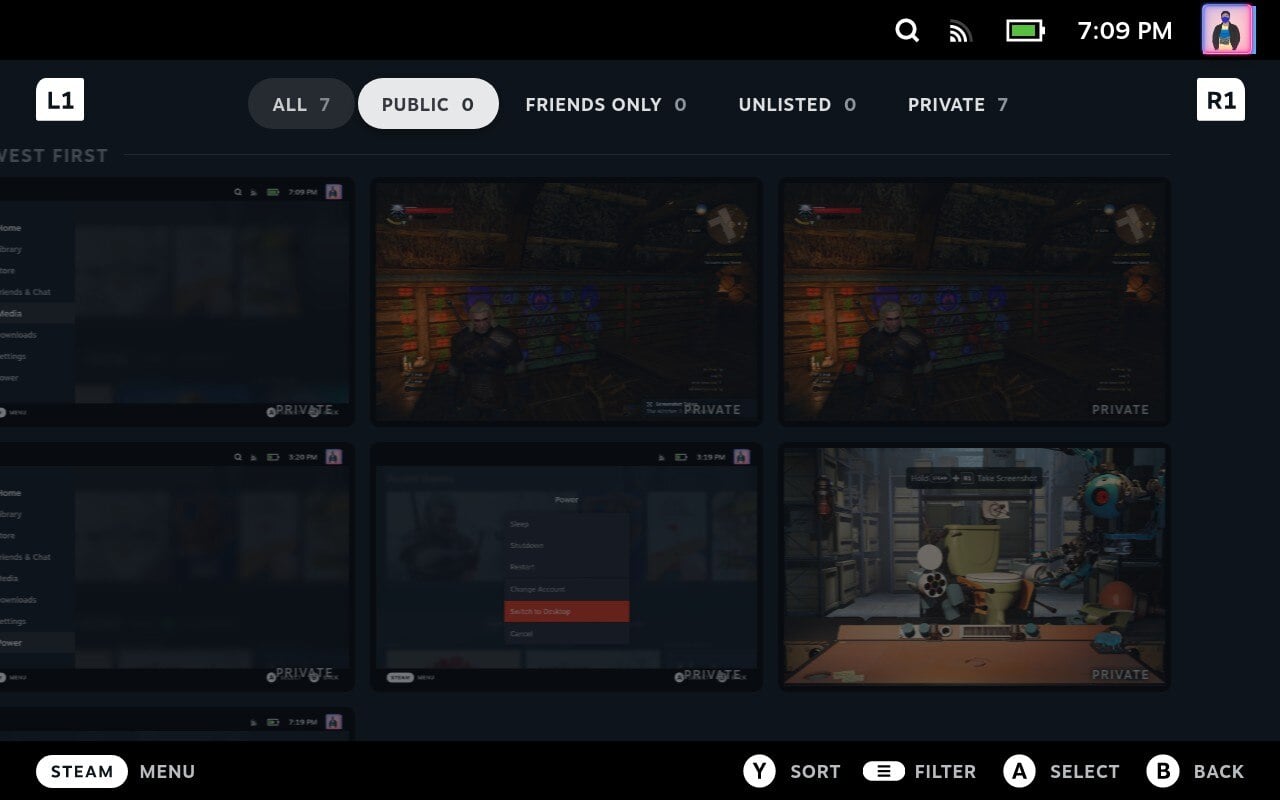Viewport: 1280px width, 800px height.
Task: Click the BACK label
Action: click(1219, 771)
